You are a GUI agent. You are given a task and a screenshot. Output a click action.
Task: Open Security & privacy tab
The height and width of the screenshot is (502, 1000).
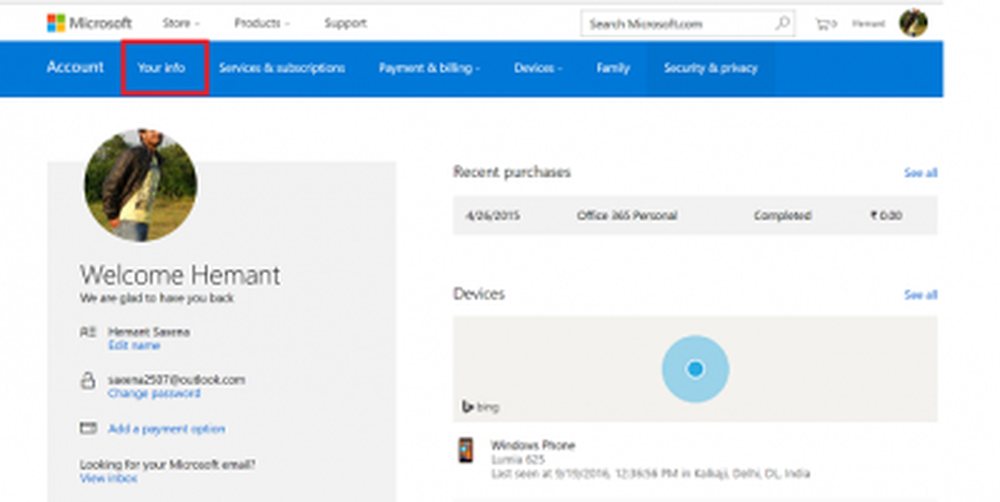click(710, 68)
